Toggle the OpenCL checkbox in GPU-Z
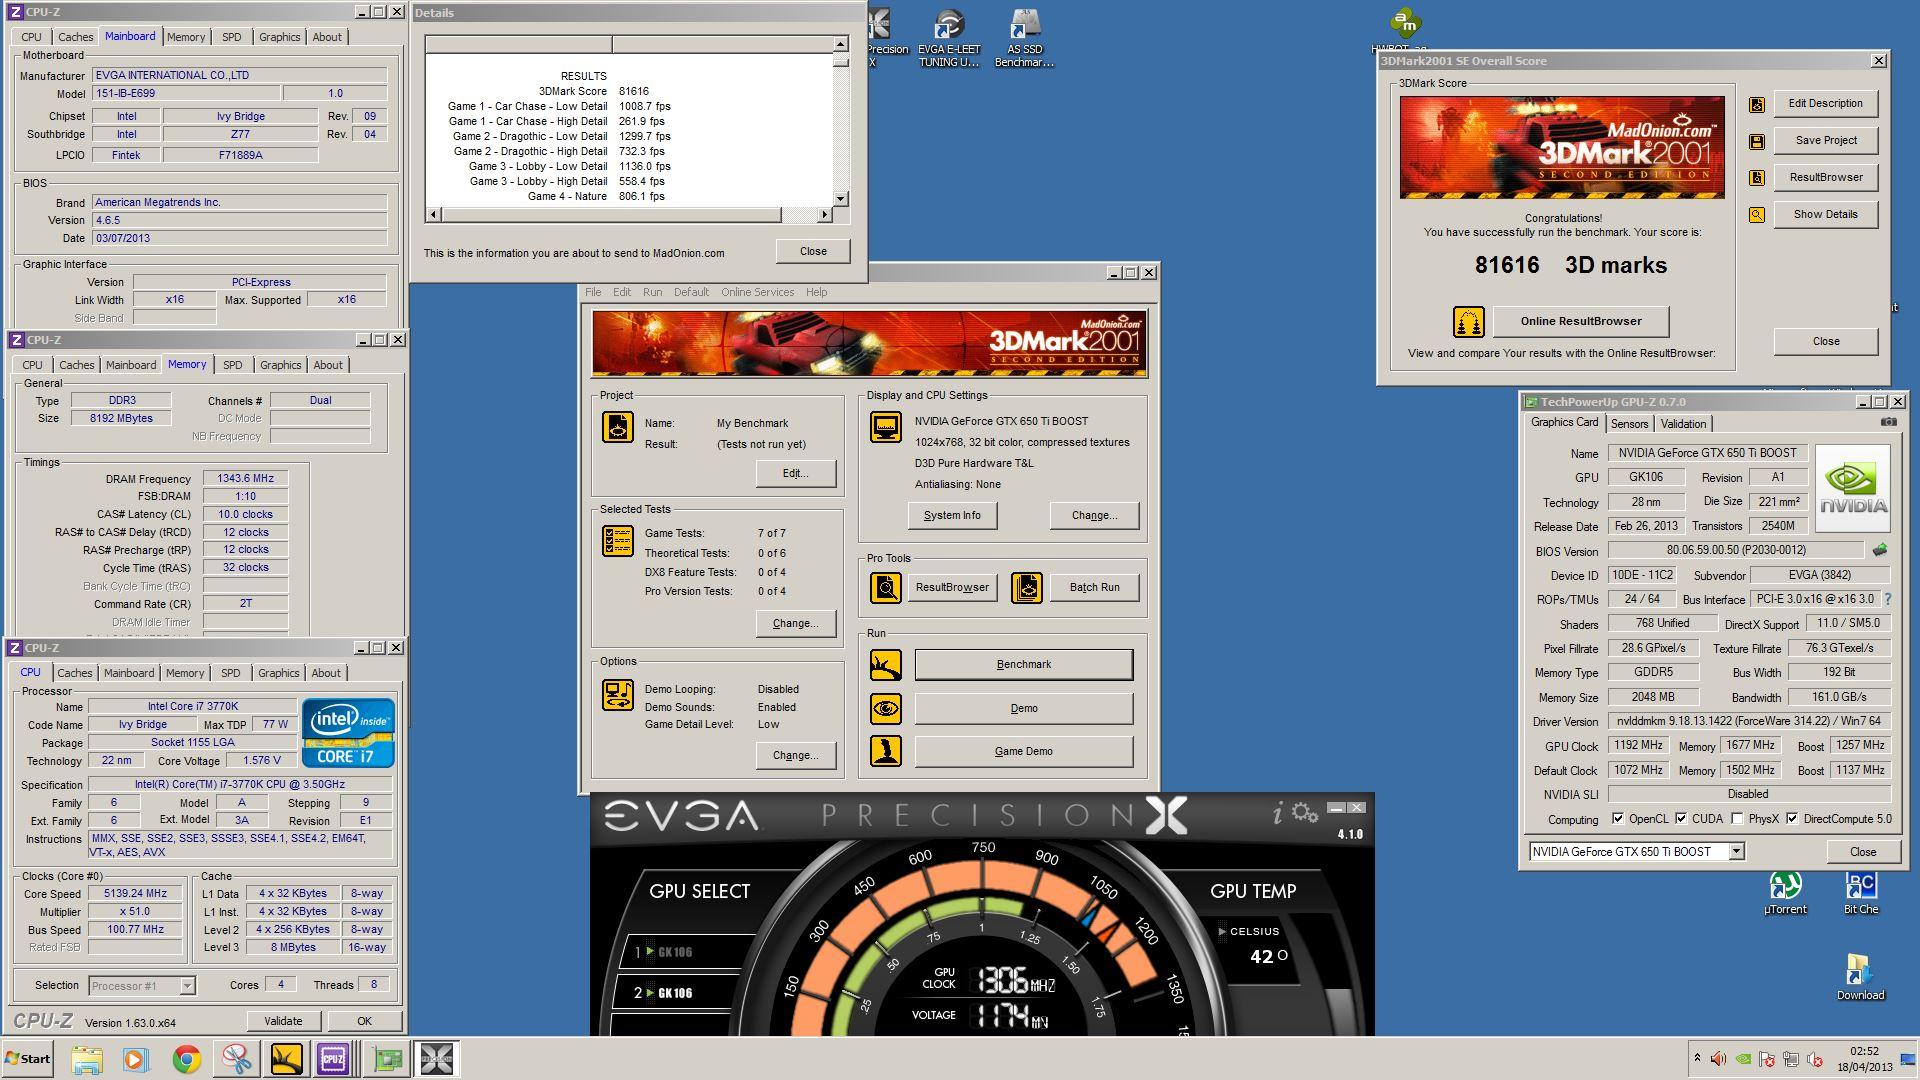1920x1080 pixels. [1618, 819]
